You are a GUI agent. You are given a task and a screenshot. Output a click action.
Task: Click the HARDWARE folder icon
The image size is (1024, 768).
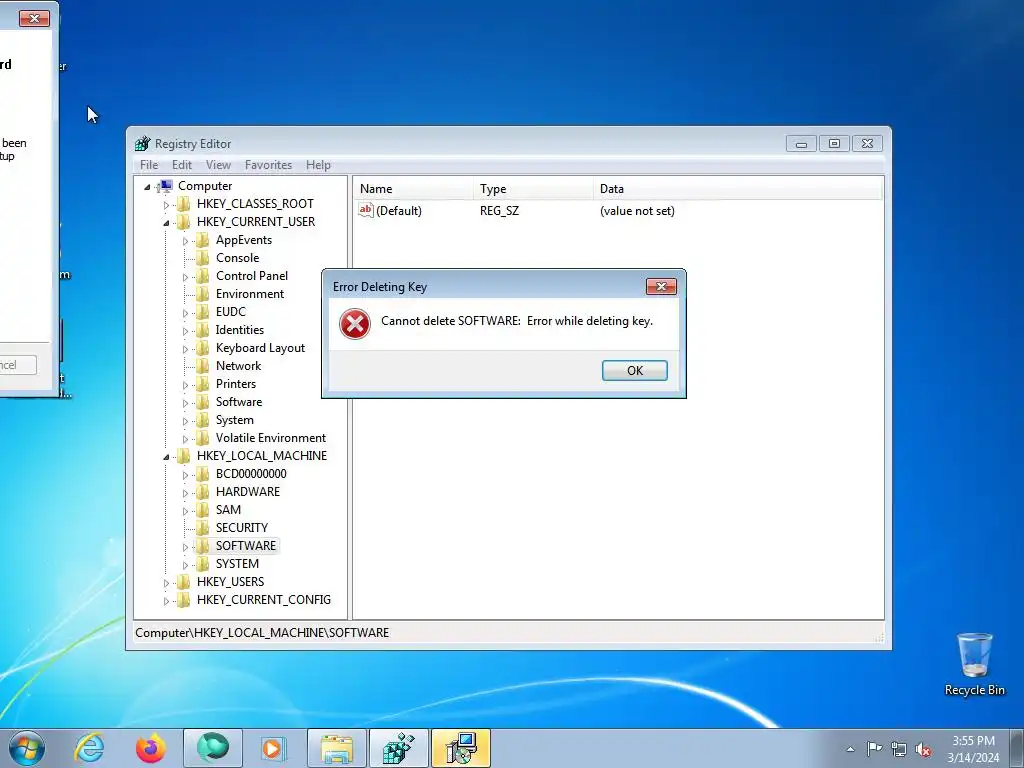[x=203, y=492]
